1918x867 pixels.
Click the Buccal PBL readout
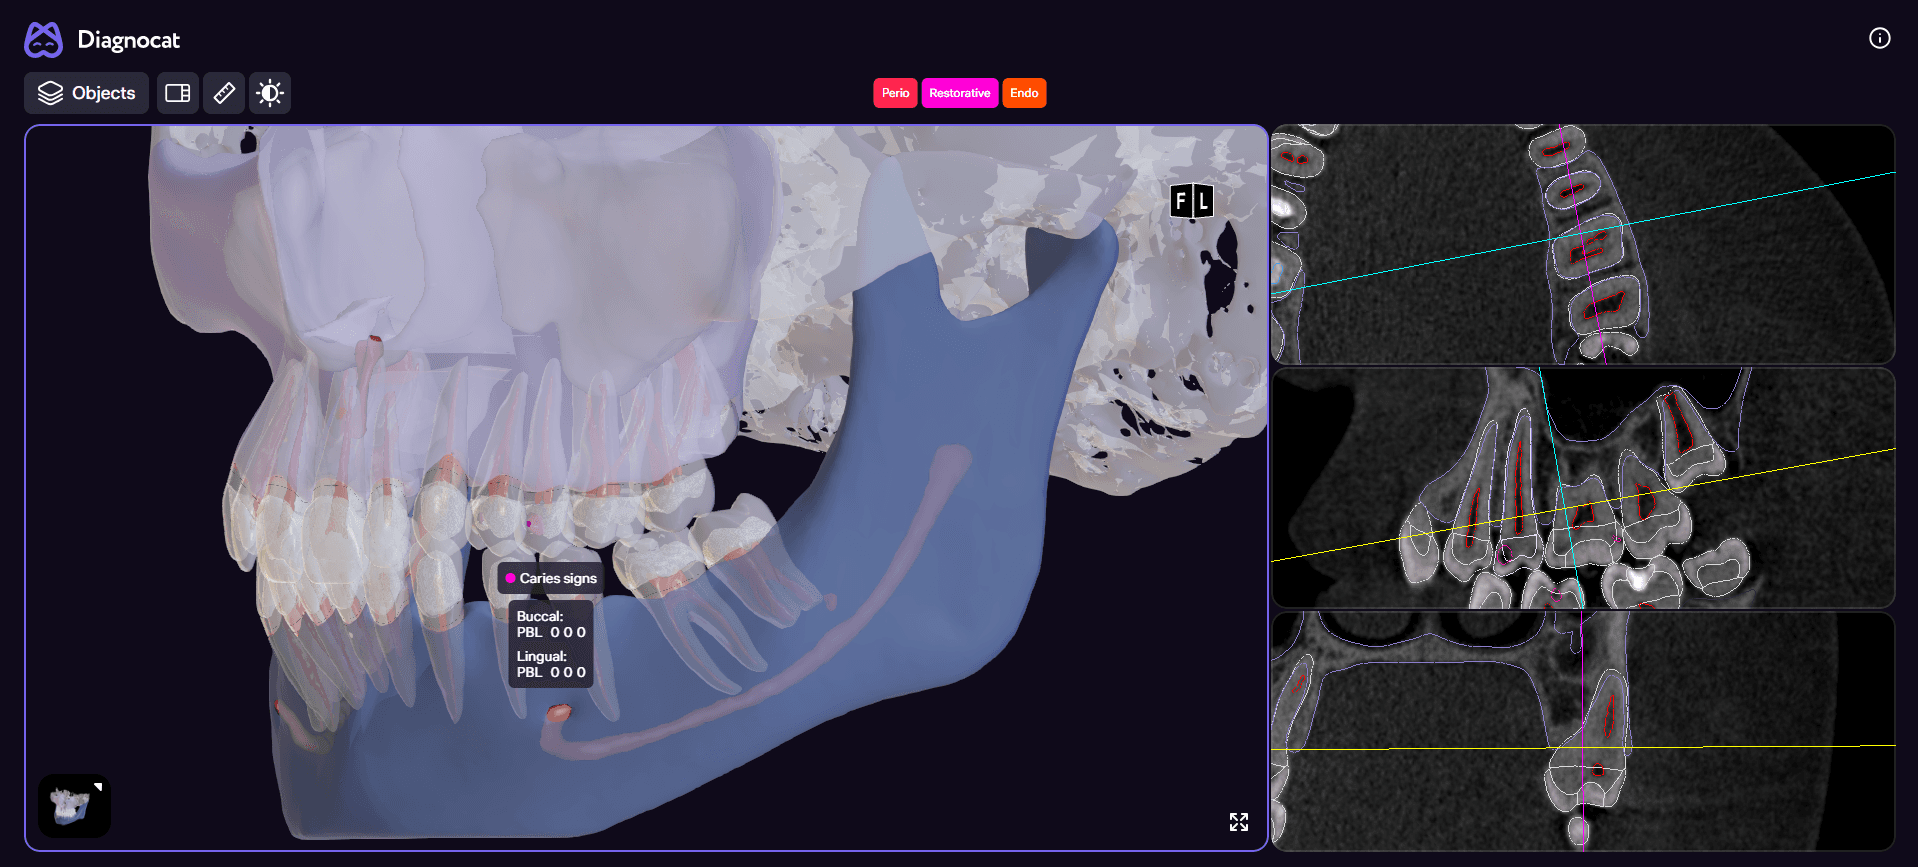[551, 624]
